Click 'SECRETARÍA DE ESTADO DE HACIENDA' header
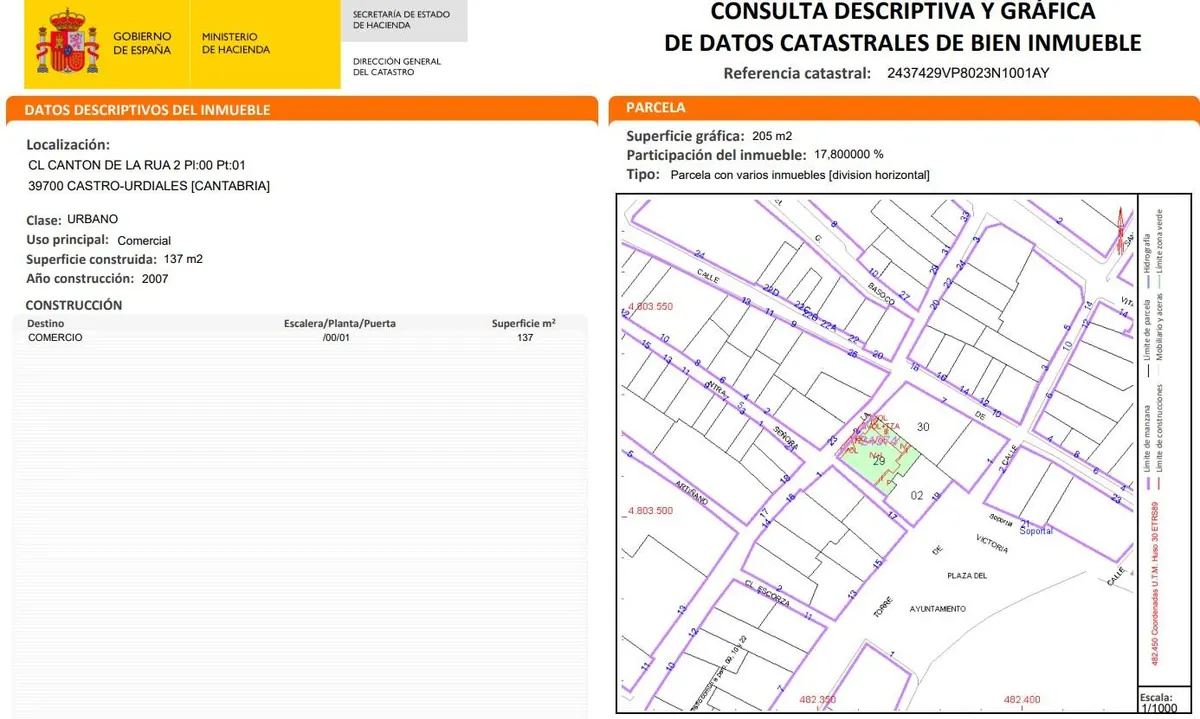This screenshot has height=719, width=1200. click(x=401, y=20)
